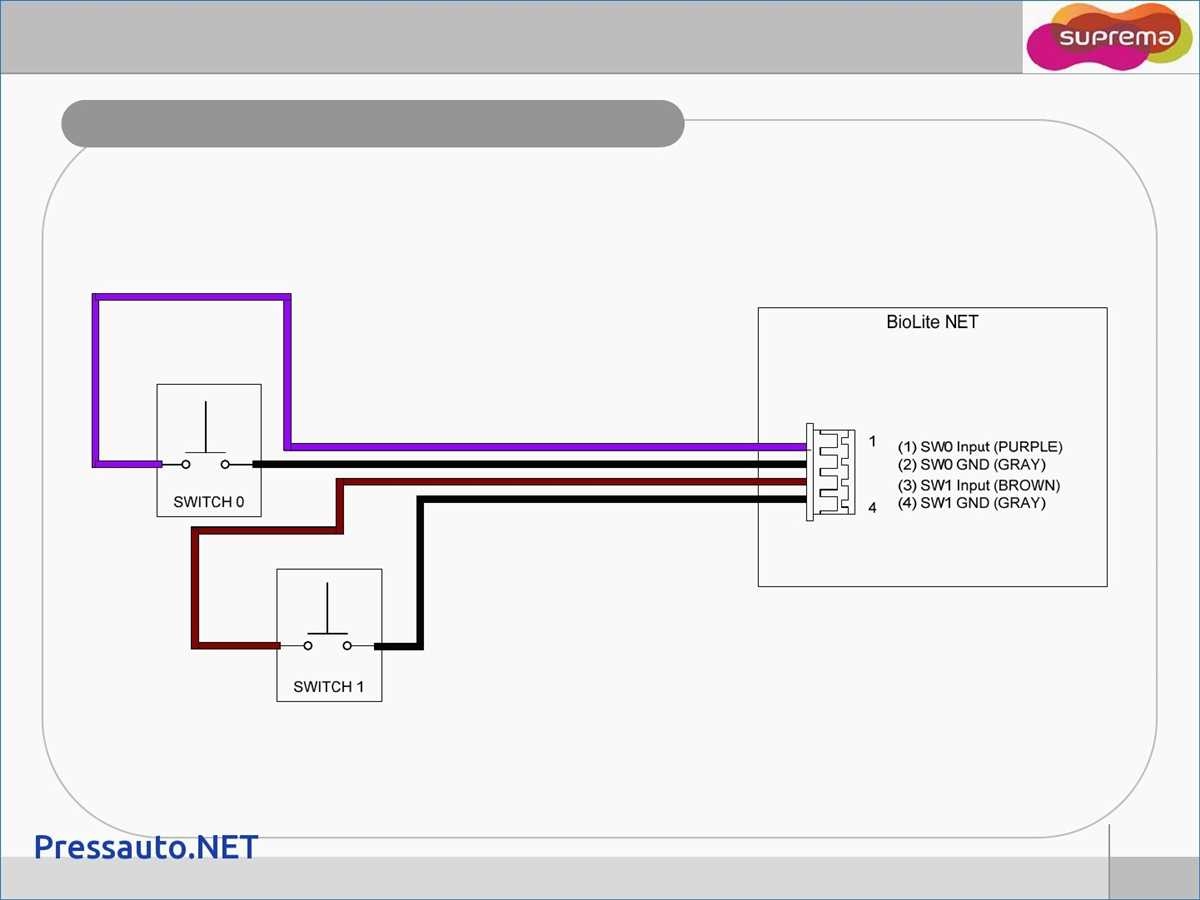Click the SWITCH 1 symbol
Image resolution: width=1200 pixels, height=900 pixels.
328,634
